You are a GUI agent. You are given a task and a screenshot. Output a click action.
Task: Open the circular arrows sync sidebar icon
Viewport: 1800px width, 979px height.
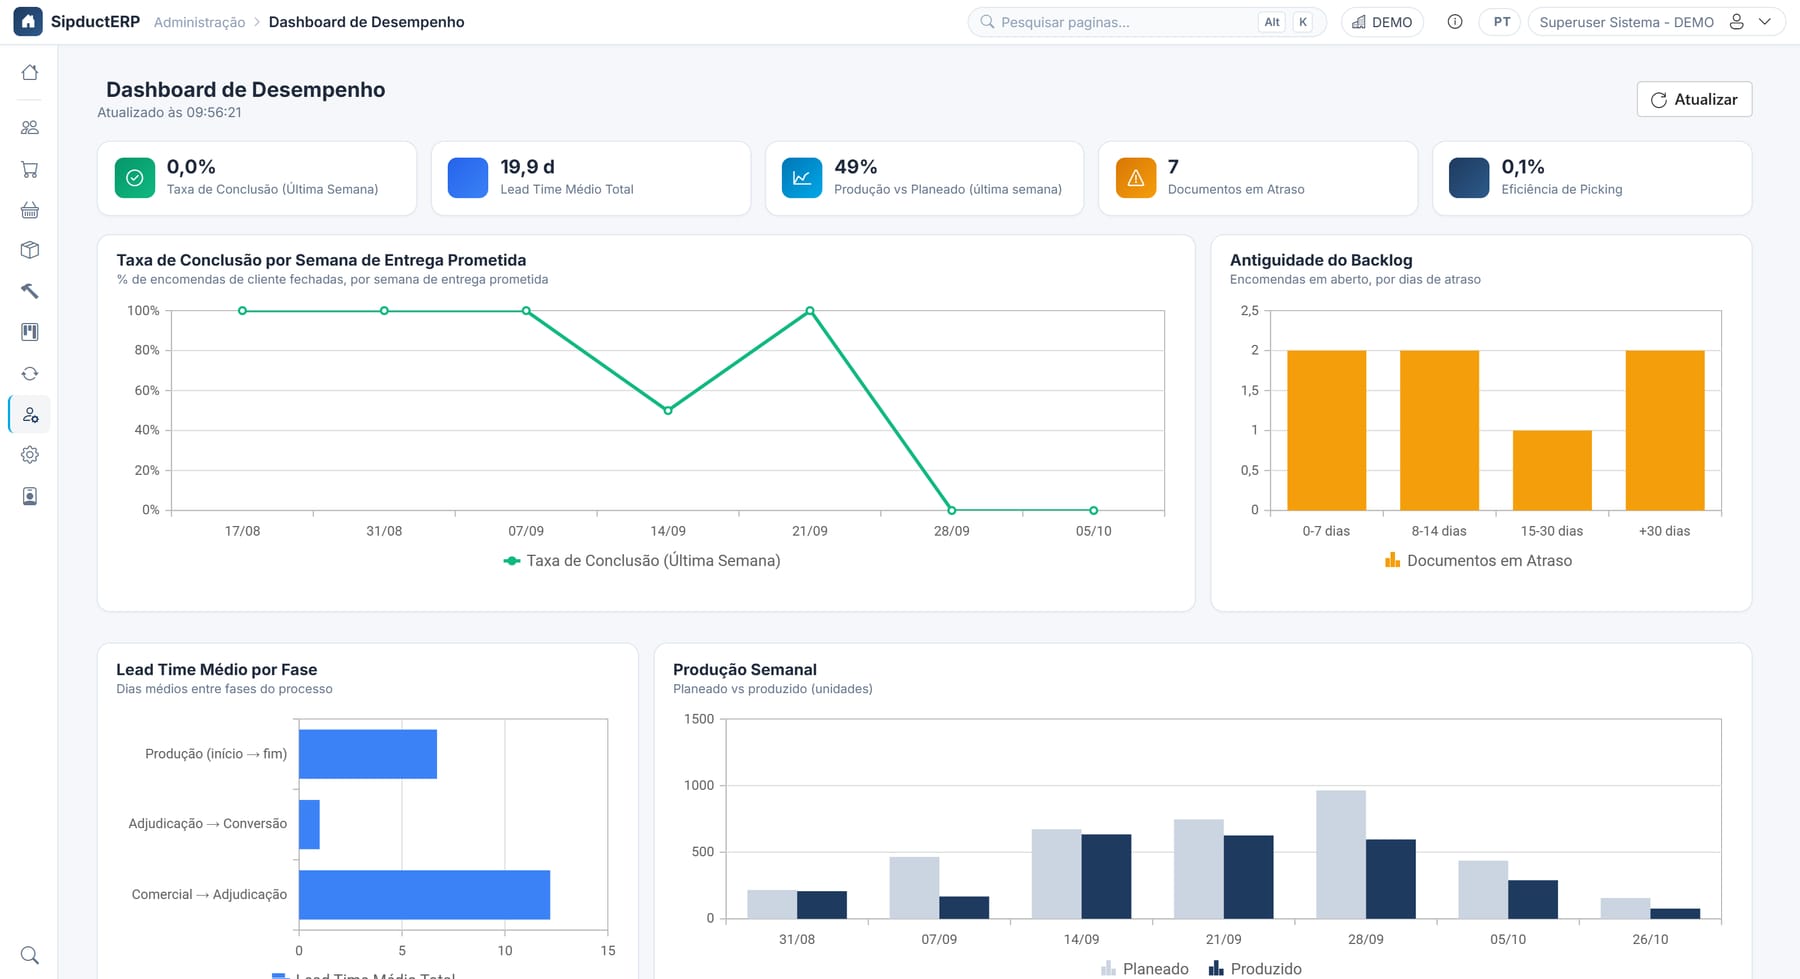tap(30, 373)
